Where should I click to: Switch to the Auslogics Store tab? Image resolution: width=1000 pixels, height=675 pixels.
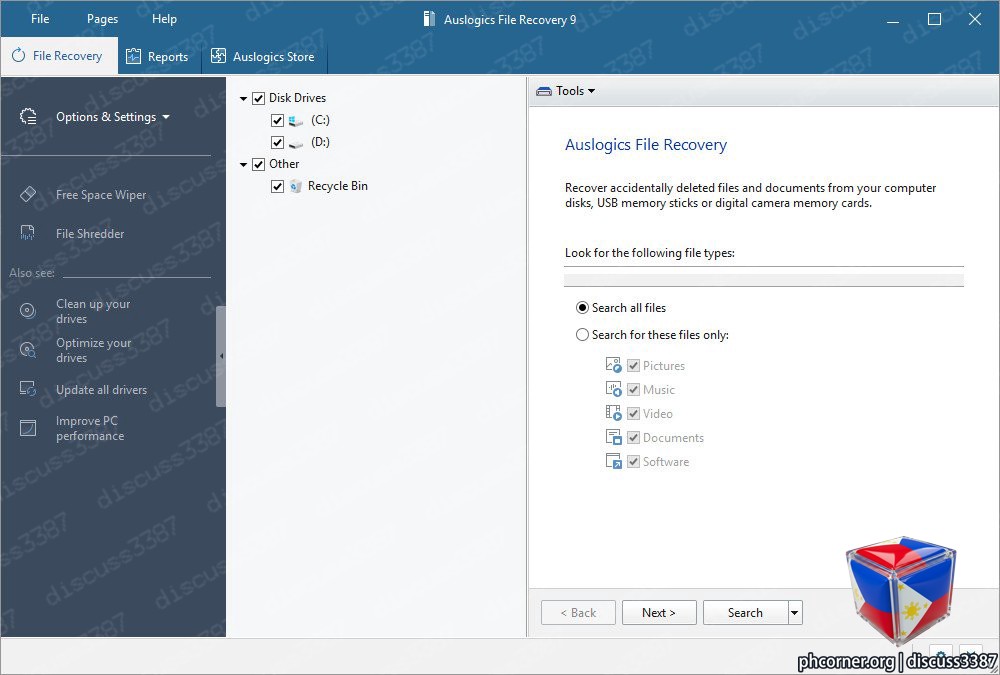point(264,56)
